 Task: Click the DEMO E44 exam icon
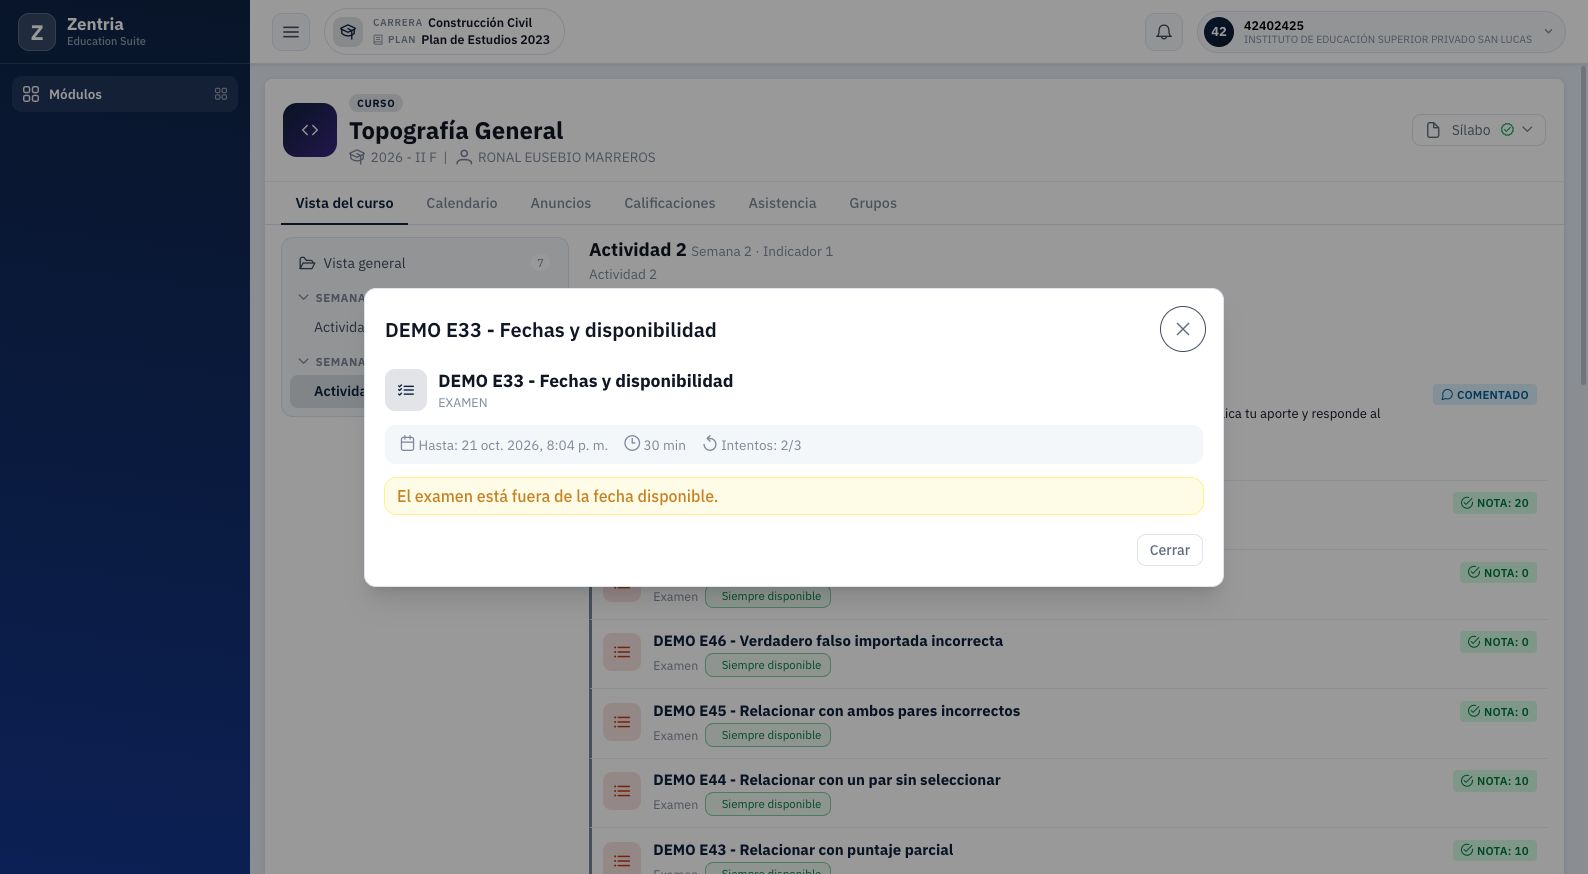tap(622, 791)
